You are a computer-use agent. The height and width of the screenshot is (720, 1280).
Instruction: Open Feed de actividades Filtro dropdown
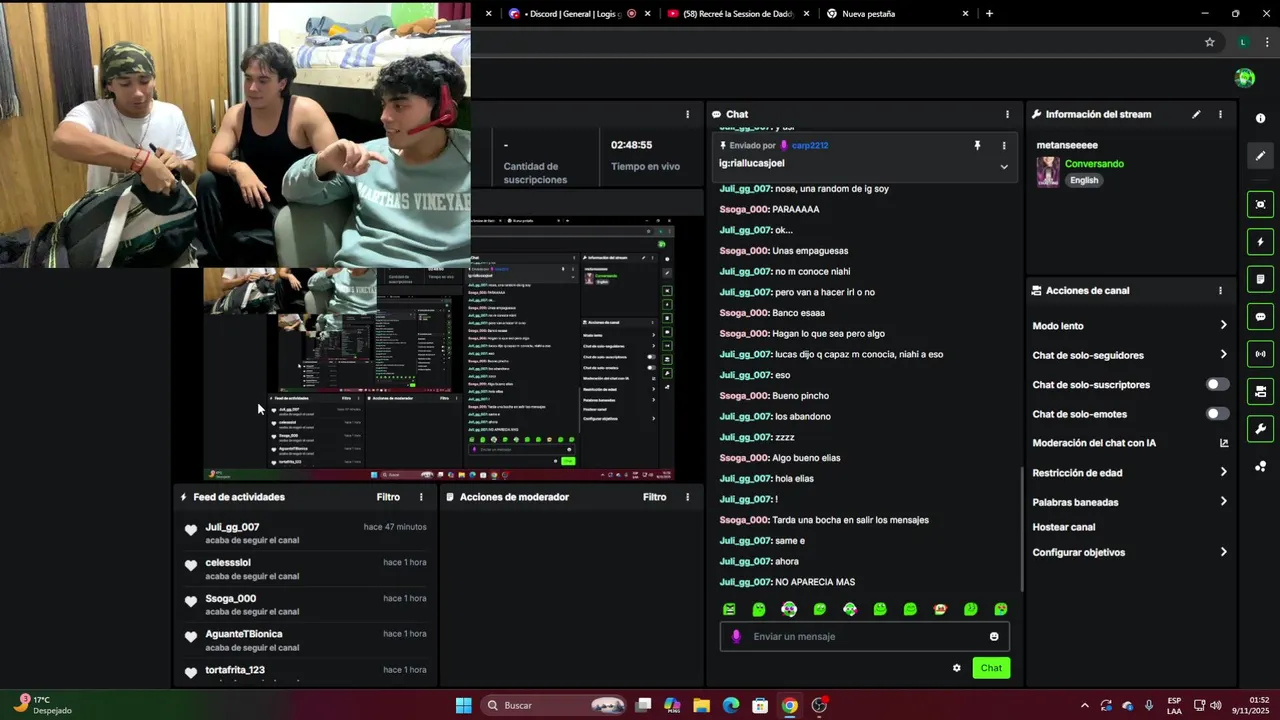(x=388, y=497)
